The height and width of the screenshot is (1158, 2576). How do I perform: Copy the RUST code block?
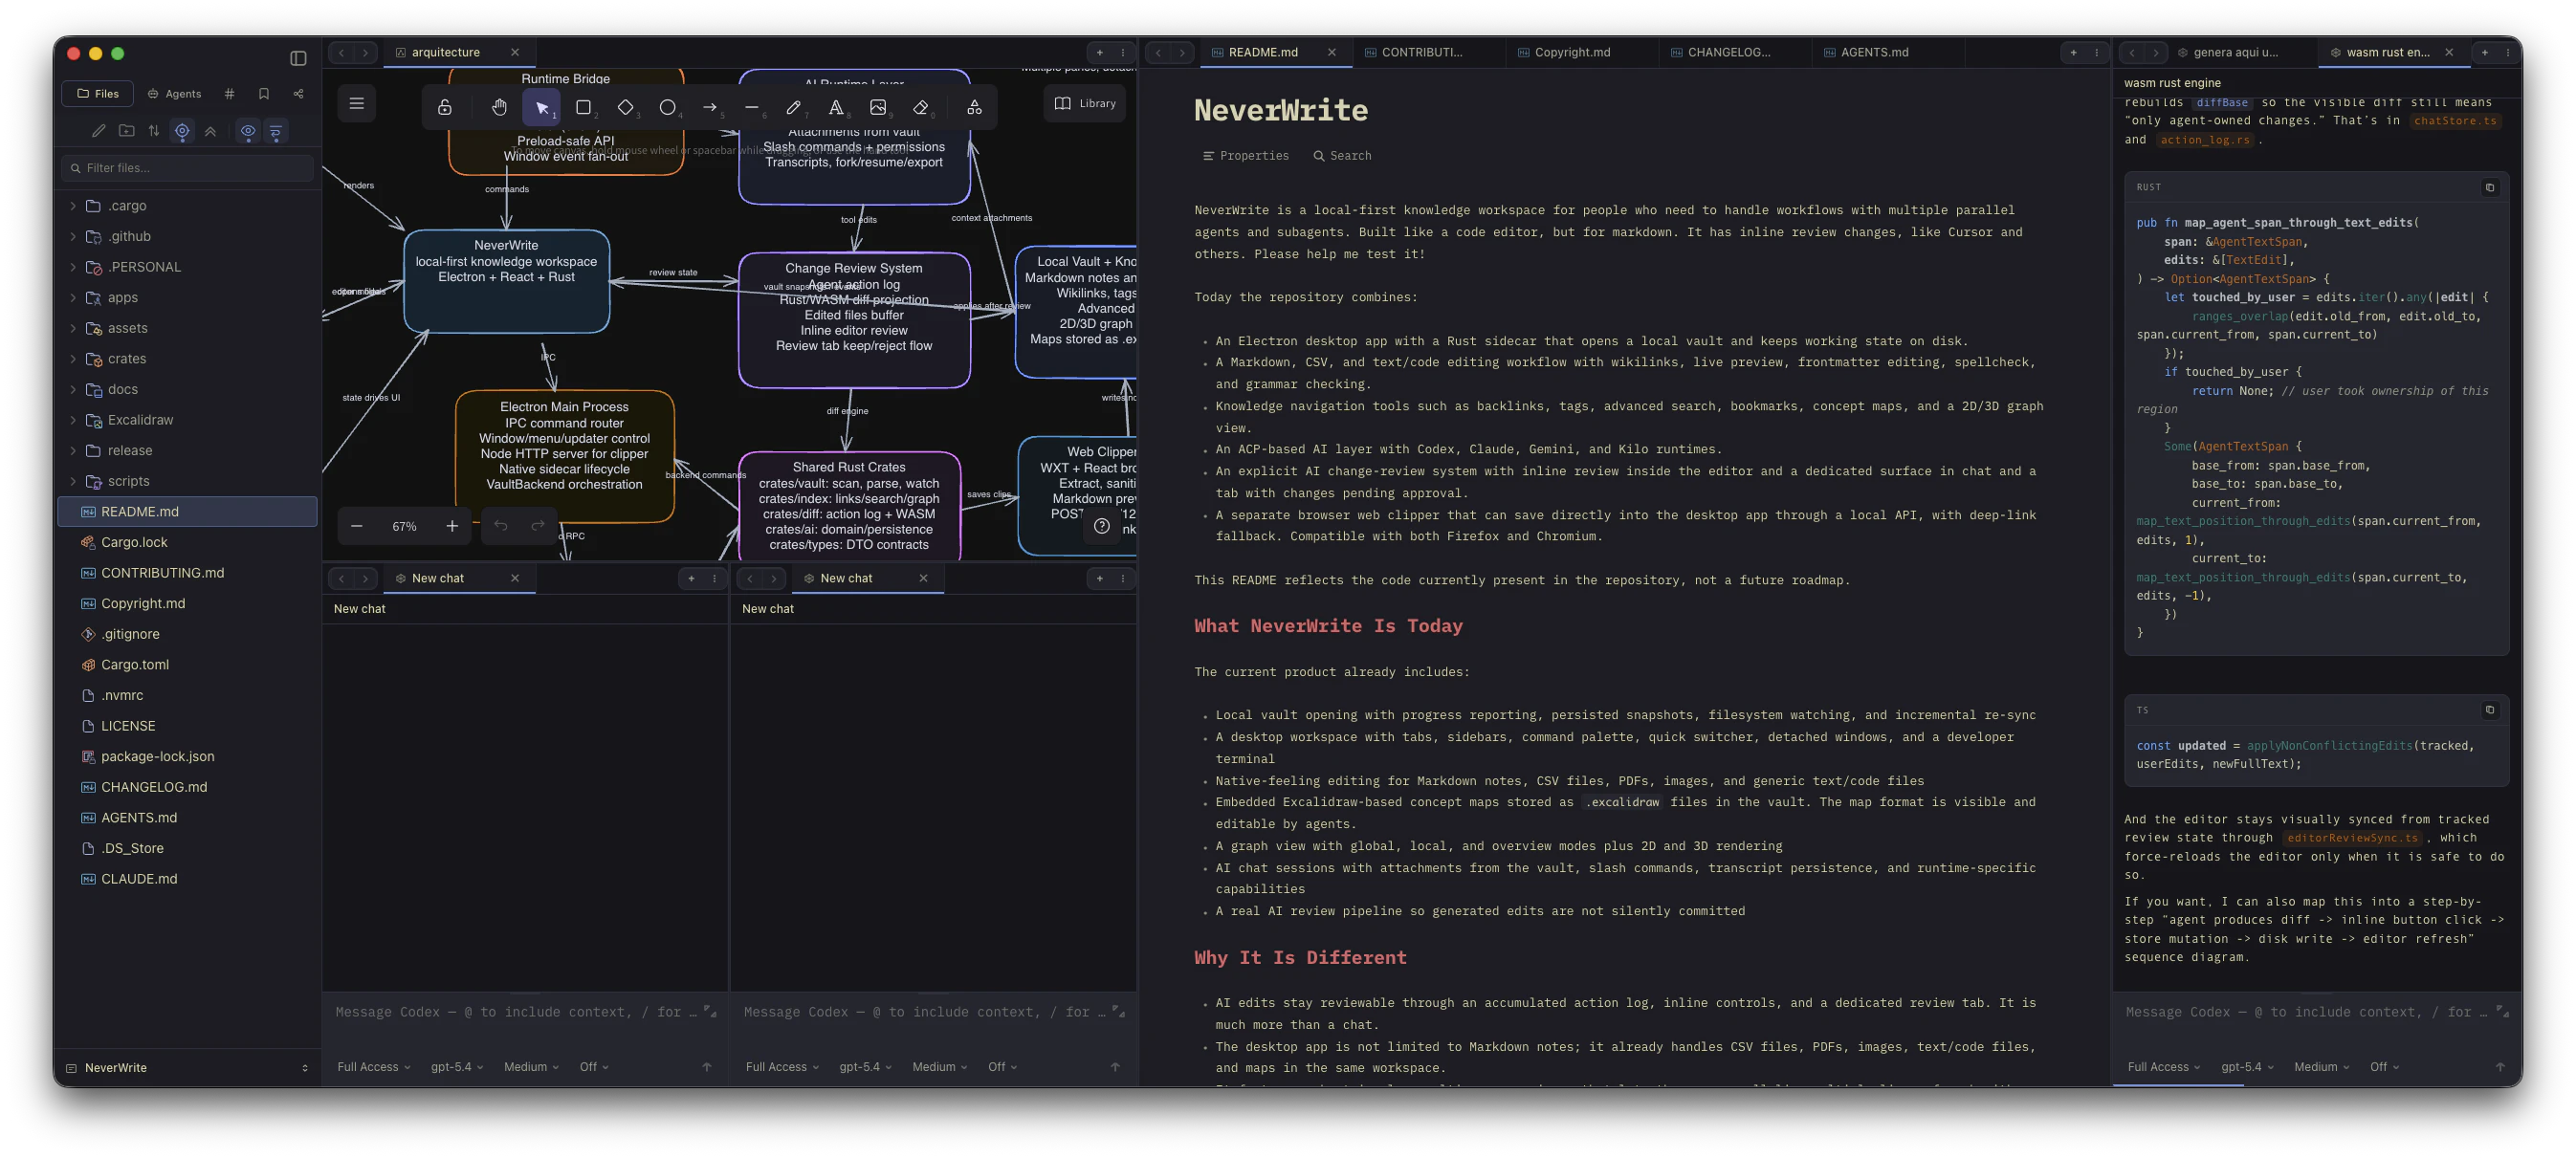2490,188
